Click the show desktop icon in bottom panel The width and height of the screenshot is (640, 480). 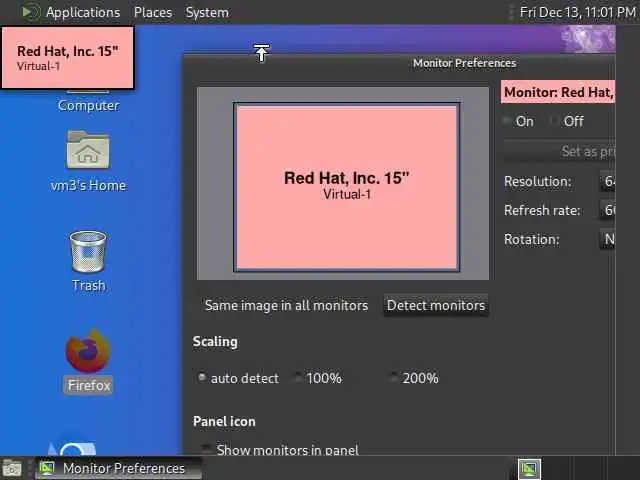12,468
